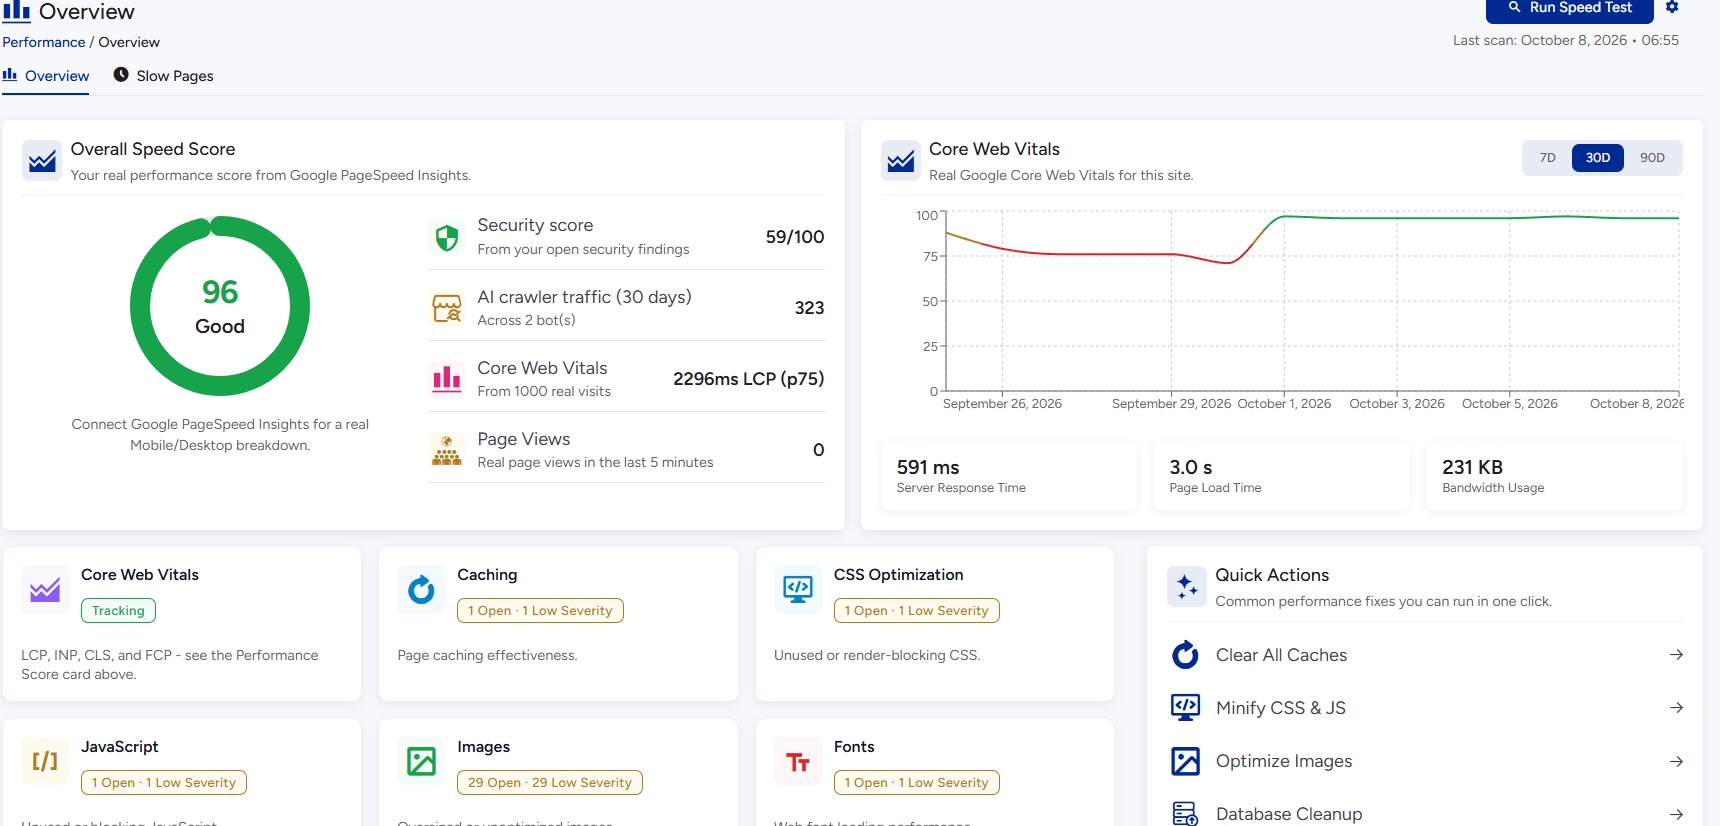This screenshot has height=826, width=1720.
Task: Click the Core Web Vitals bar chart icon
Action: (x=447, y=379)
